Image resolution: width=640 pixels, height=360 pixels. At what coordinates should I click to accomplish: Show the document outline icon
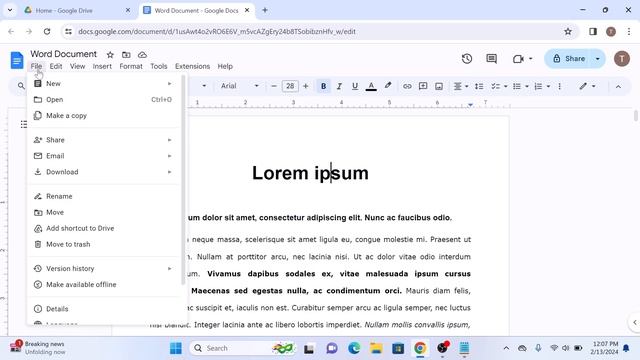tap(24, 124)
